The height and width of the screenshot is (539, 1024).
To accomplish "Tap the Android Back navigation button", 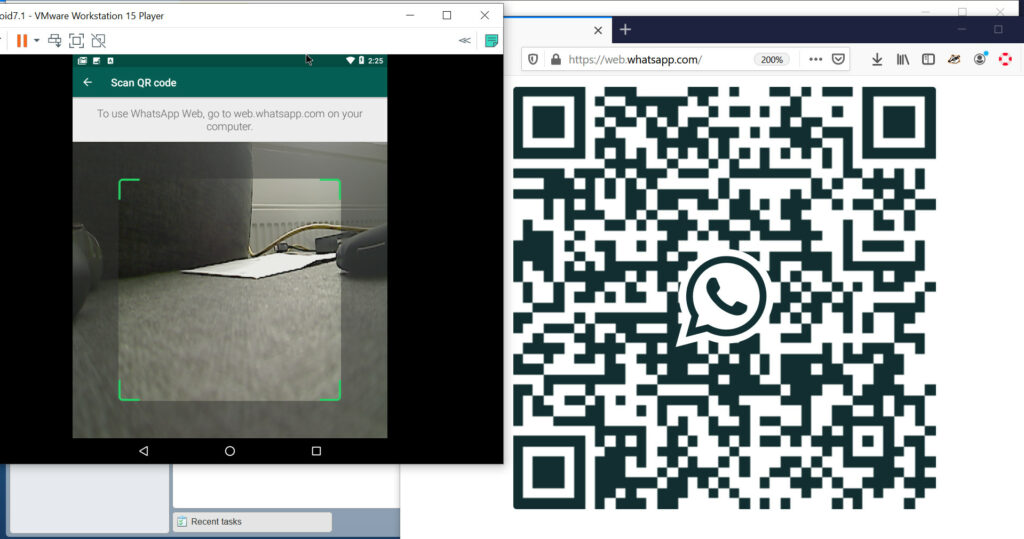I will (144, 451).
